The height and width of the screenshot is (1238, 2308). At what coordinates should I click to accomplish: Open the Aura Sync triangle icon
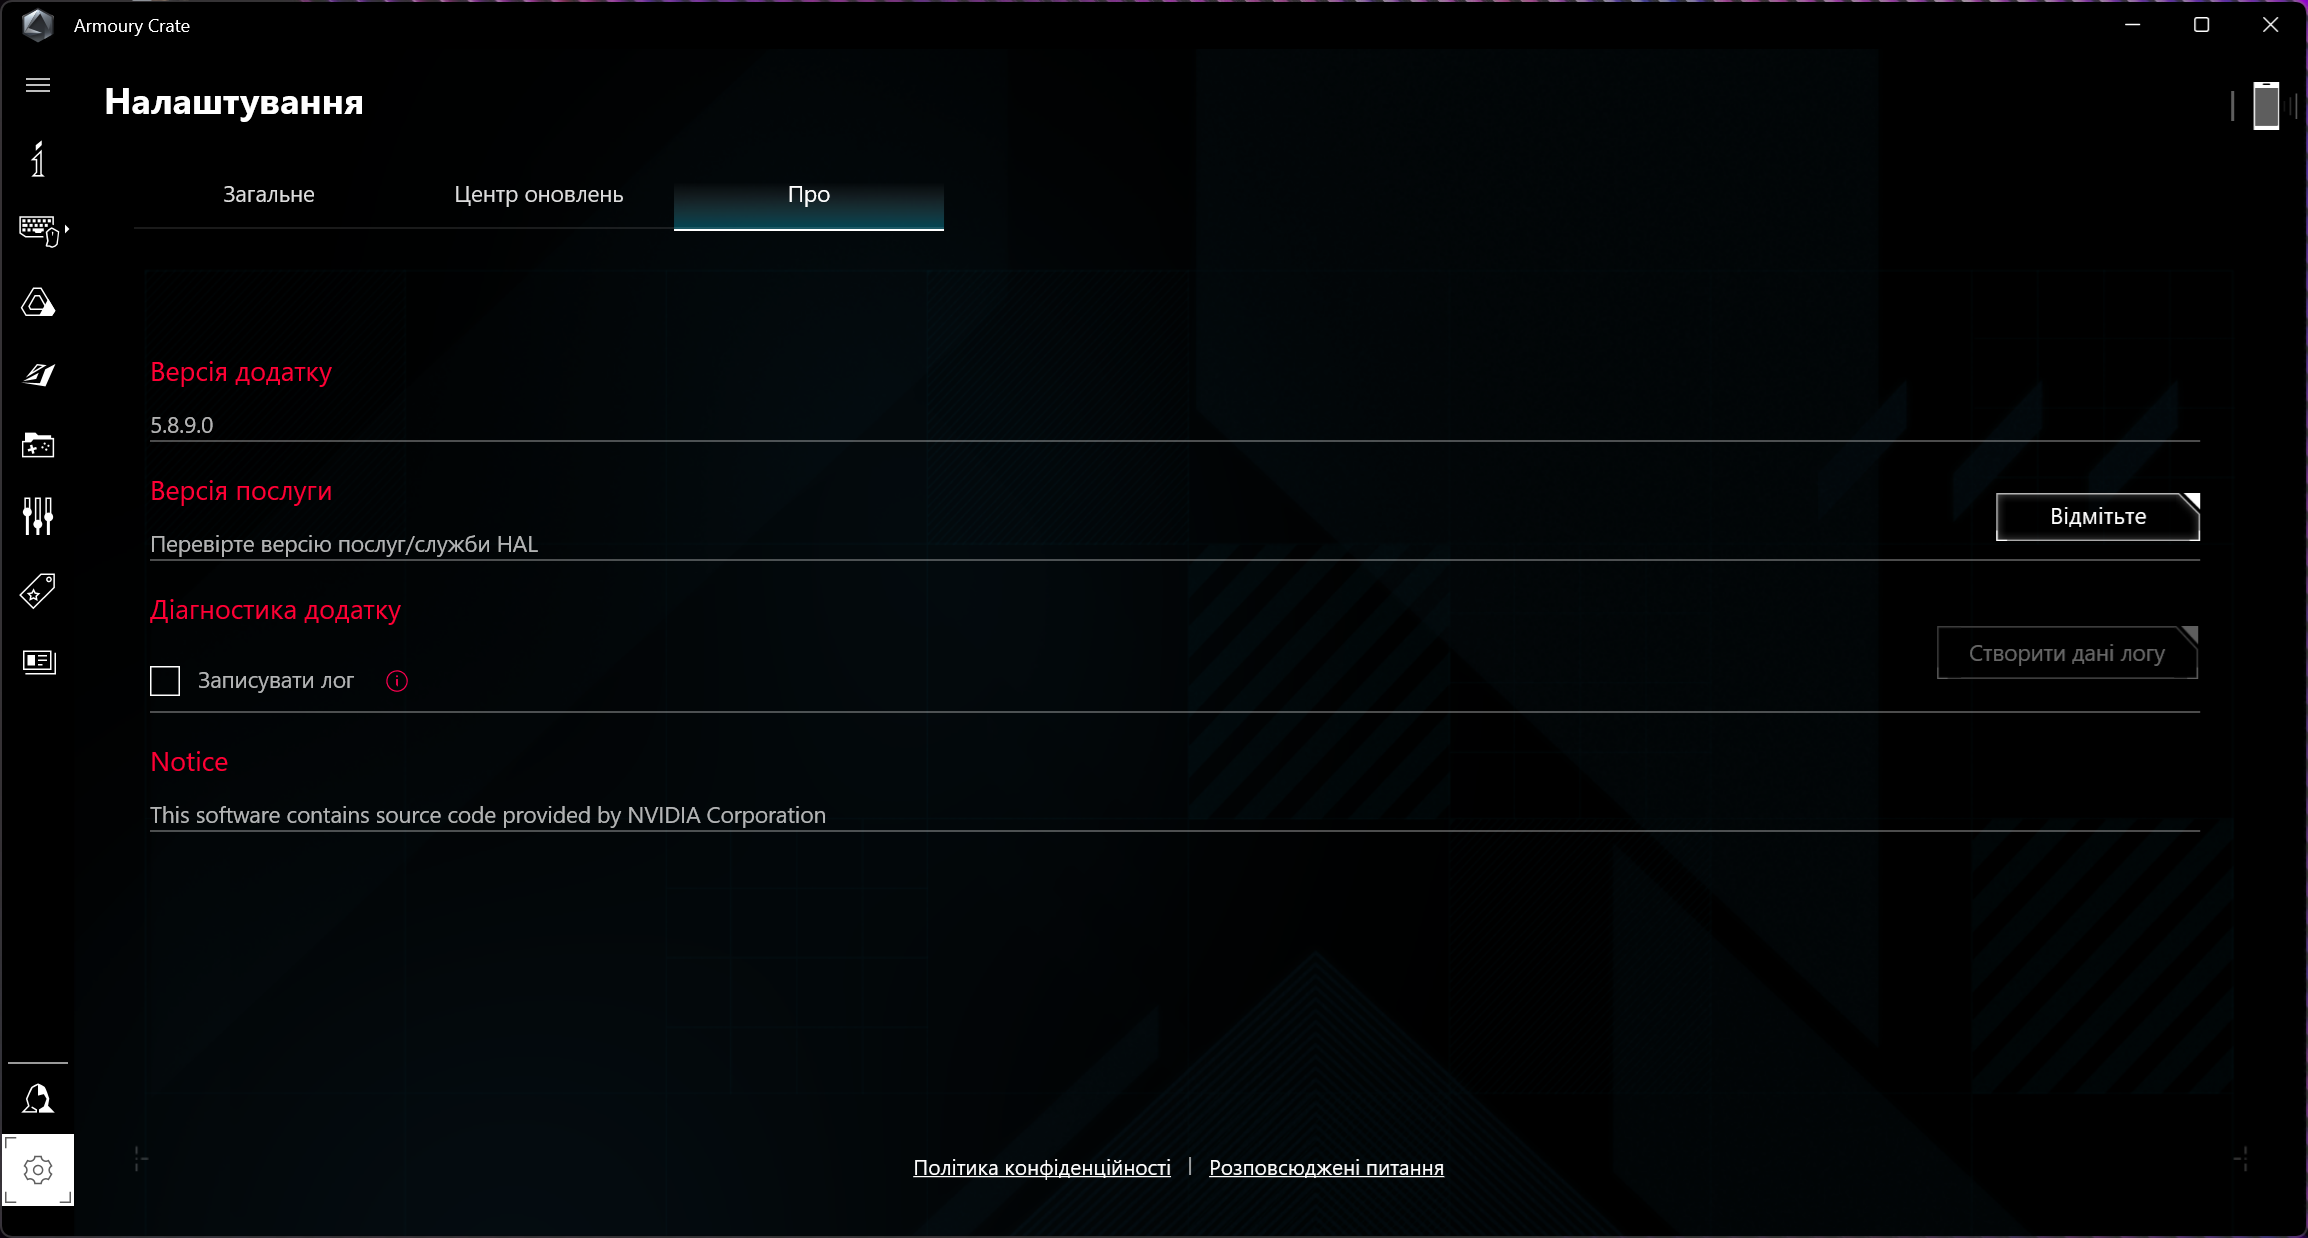click(38, 303)
